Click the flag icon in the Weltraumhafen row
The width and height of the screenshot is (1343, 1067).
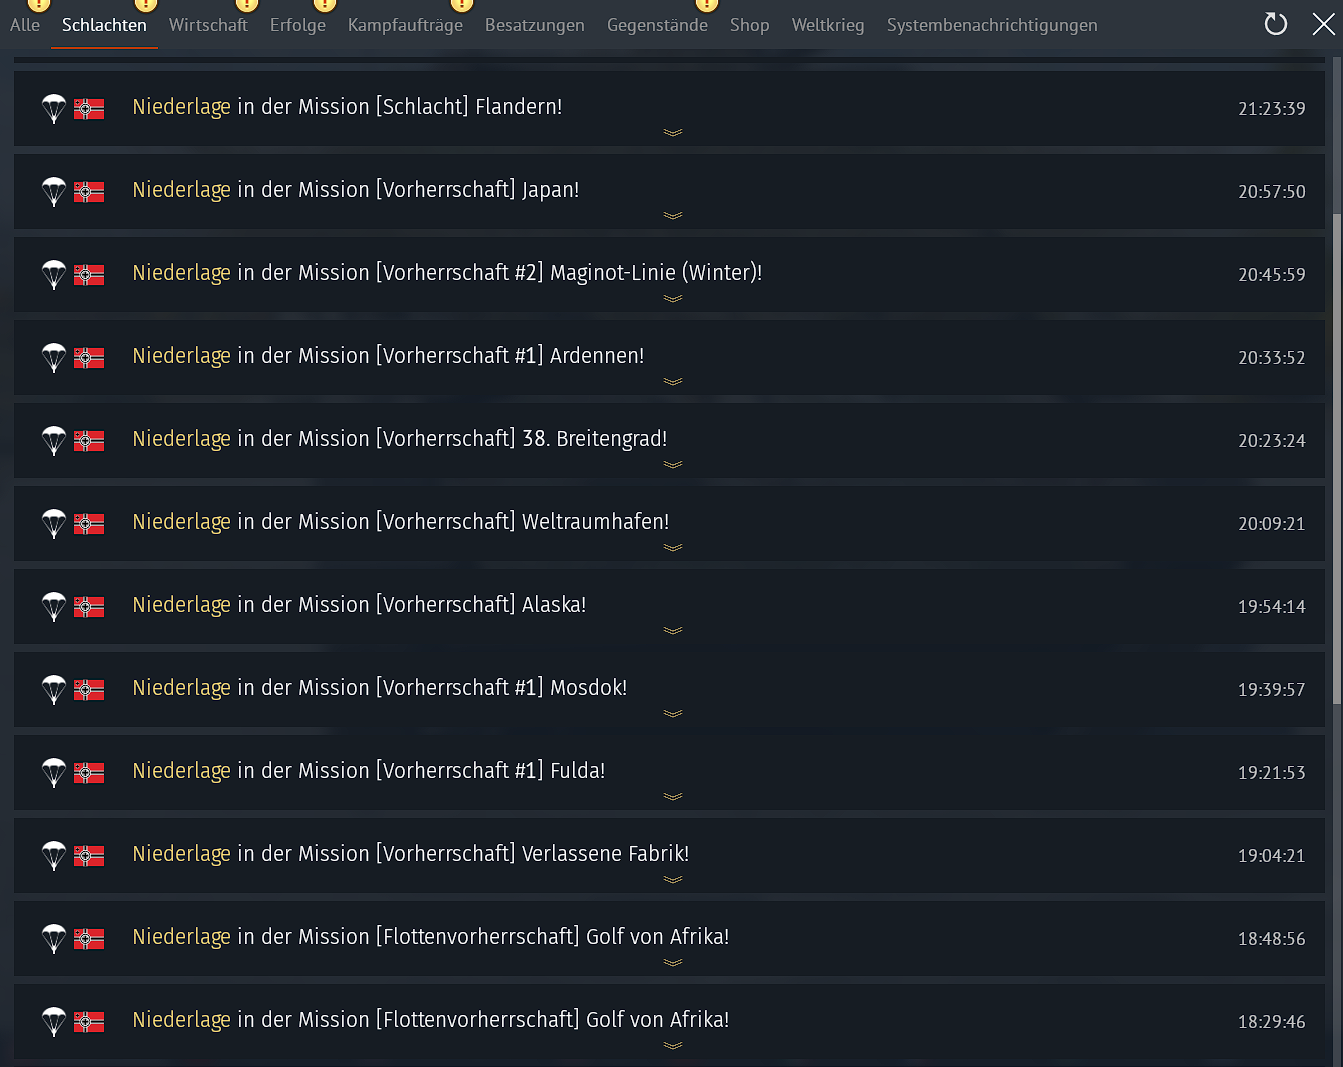click(89, 523)
